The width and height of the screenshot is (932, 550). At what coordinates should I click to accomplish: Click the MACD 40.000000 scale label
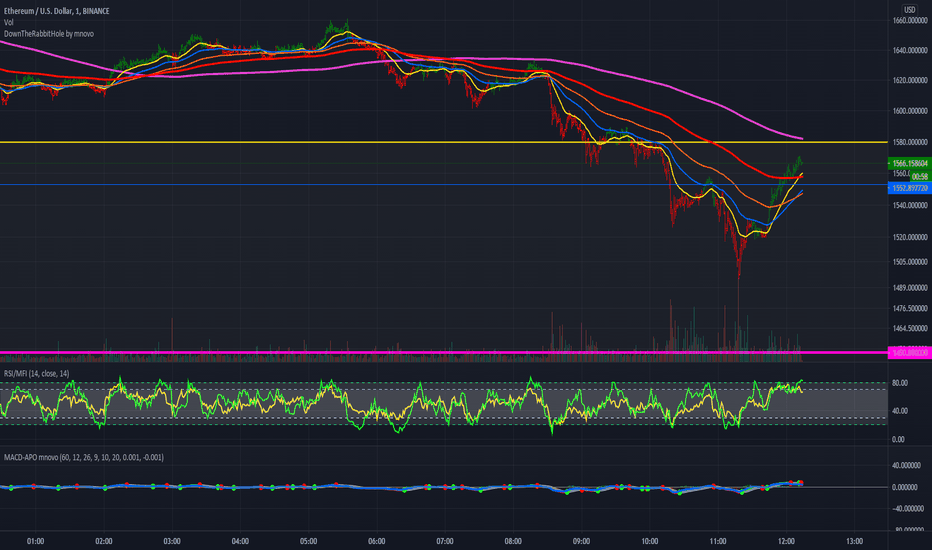[908, 466]
